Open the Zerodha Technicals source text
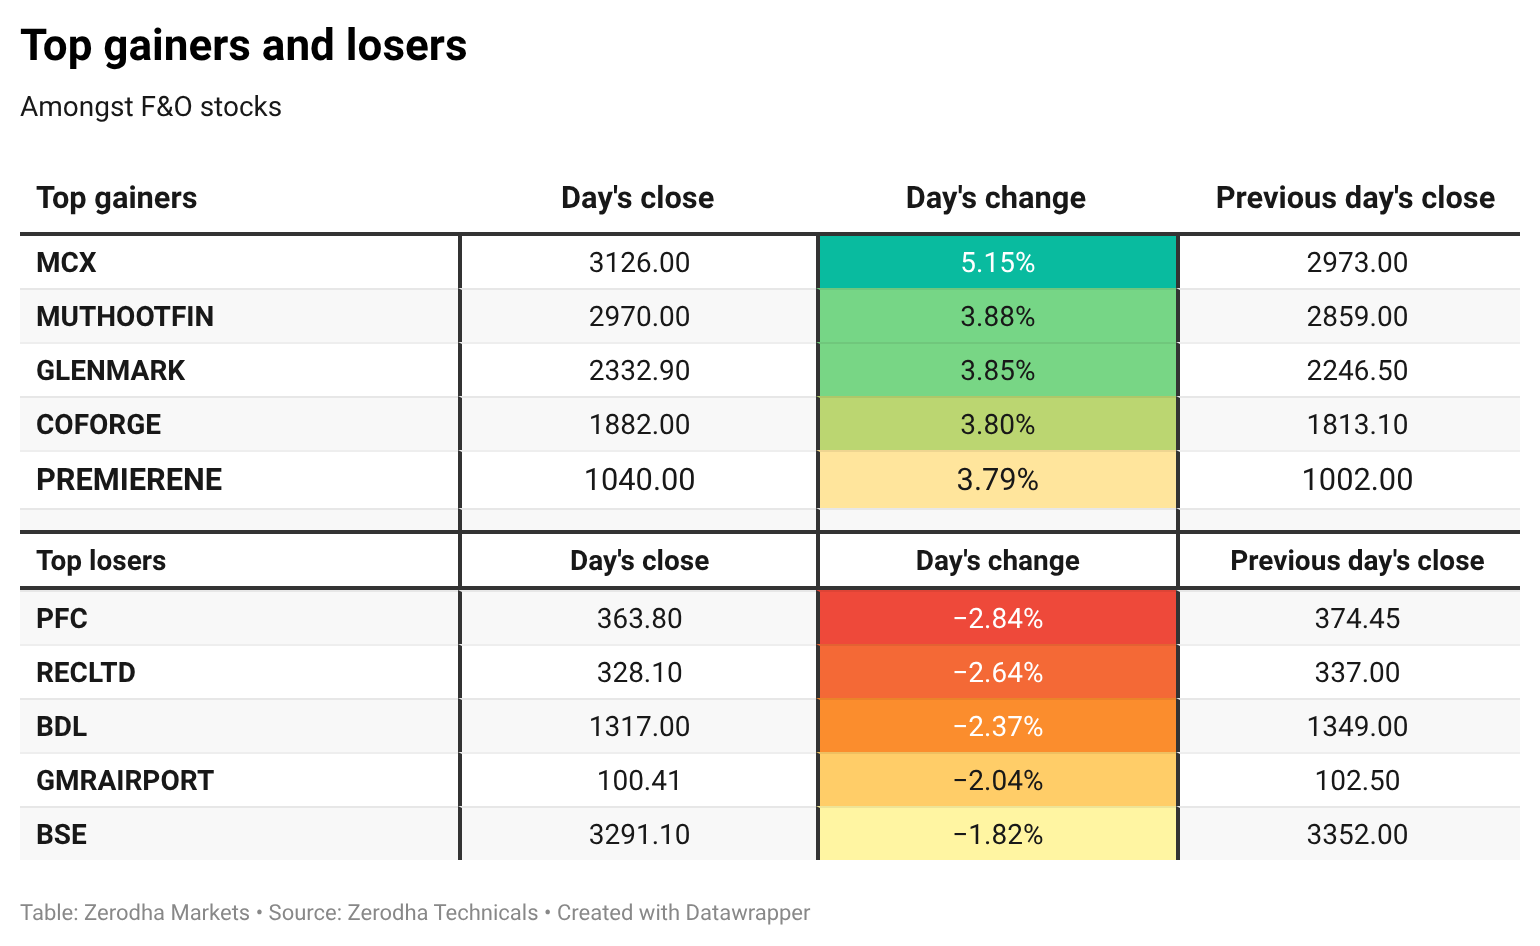The width and height of the screenshot is (1540, 946). (403, 913)
